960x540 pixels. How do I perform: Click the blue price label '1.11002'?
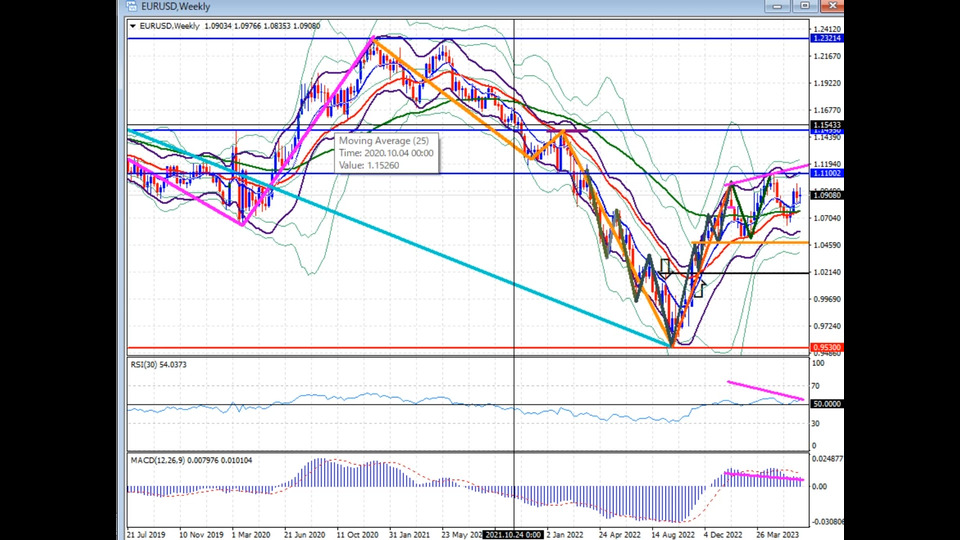pos(827,173)
